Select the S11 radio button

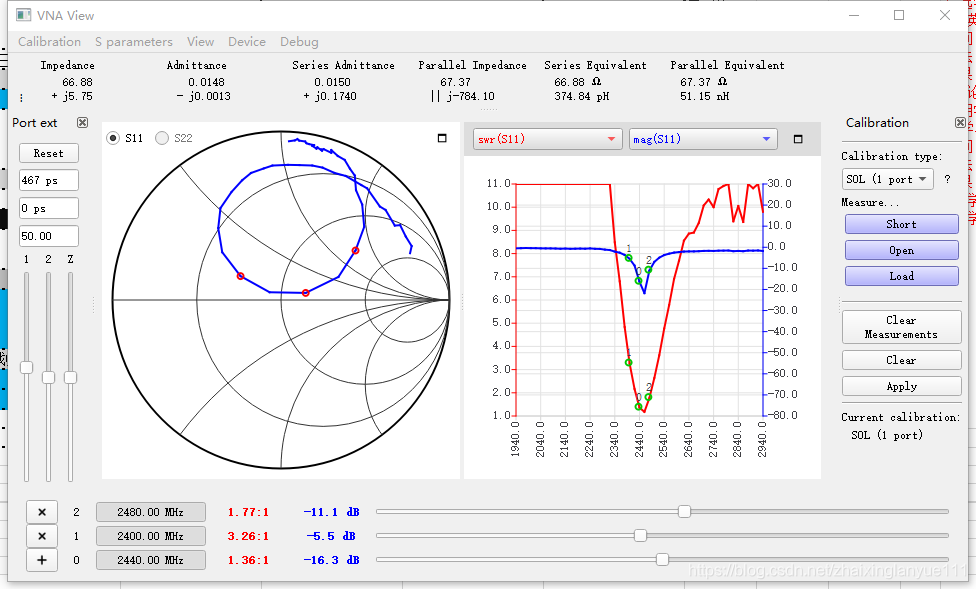[x=113, y=138]
